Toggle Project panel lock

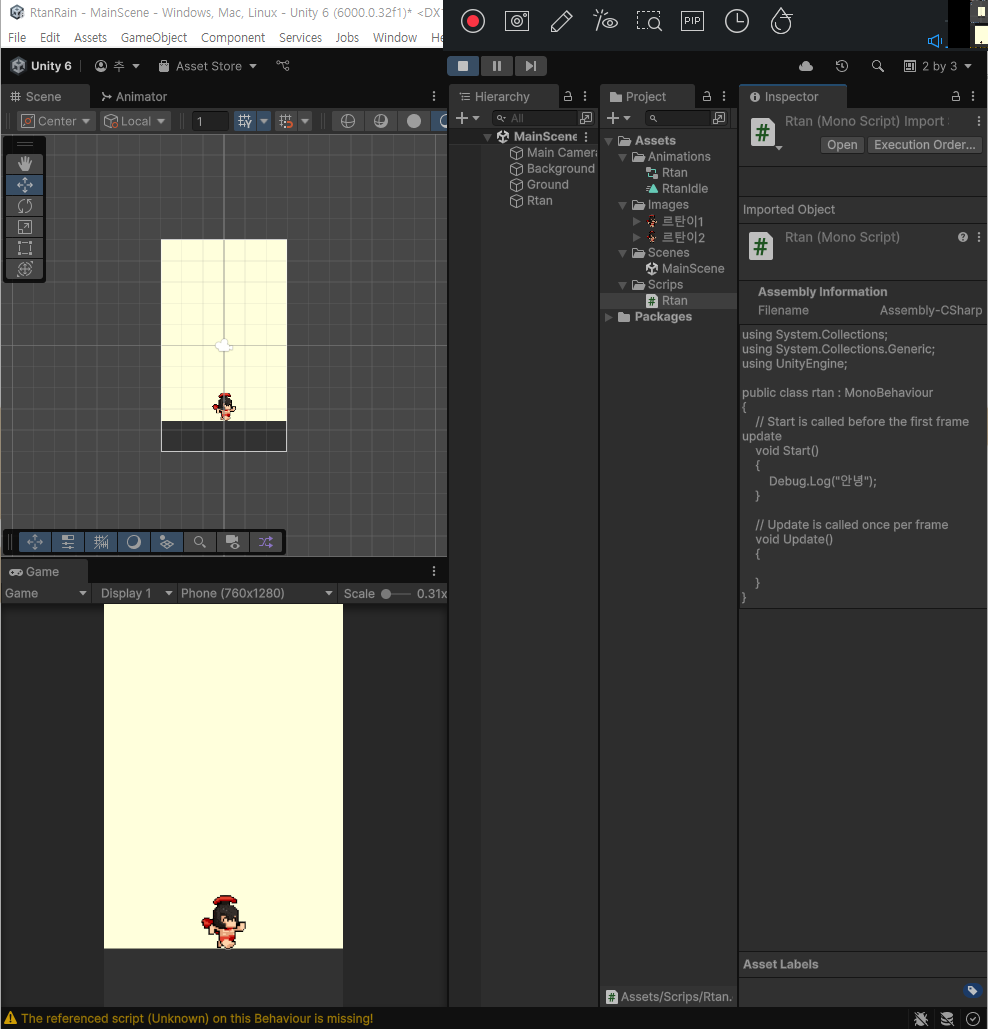point(707,96)
